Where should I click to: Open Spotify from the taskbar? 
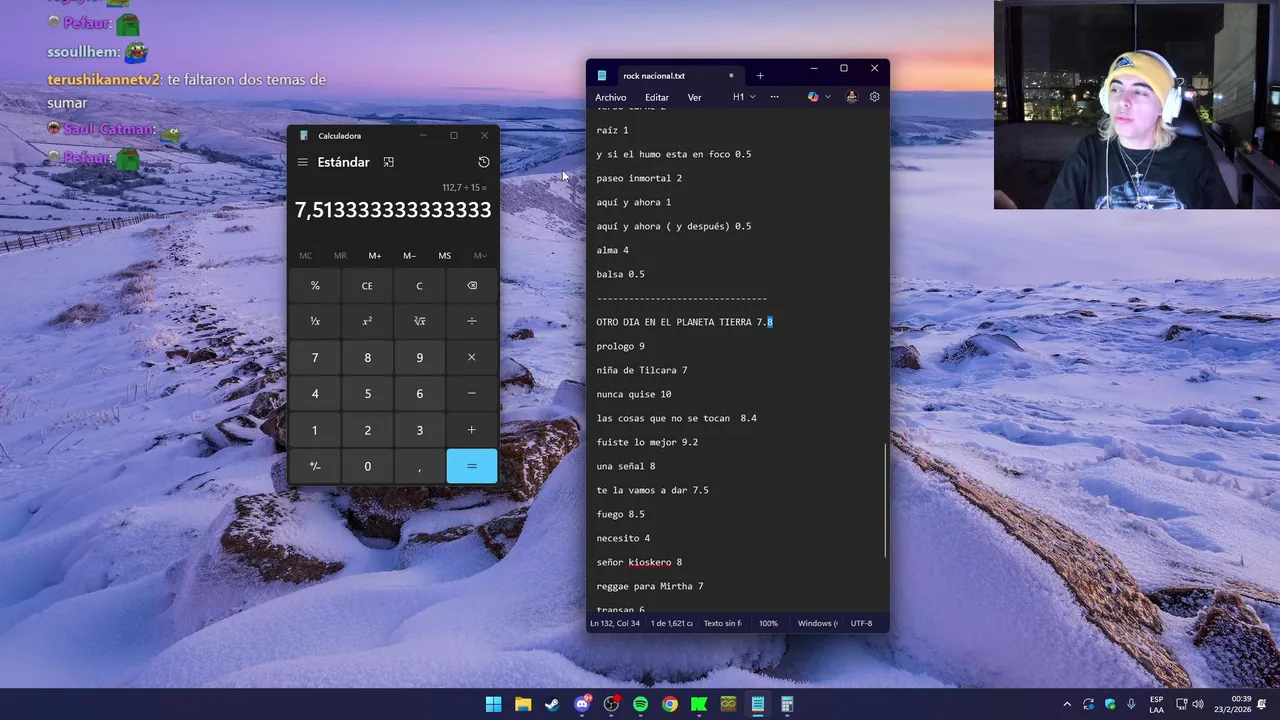click(x=641, y=704)
